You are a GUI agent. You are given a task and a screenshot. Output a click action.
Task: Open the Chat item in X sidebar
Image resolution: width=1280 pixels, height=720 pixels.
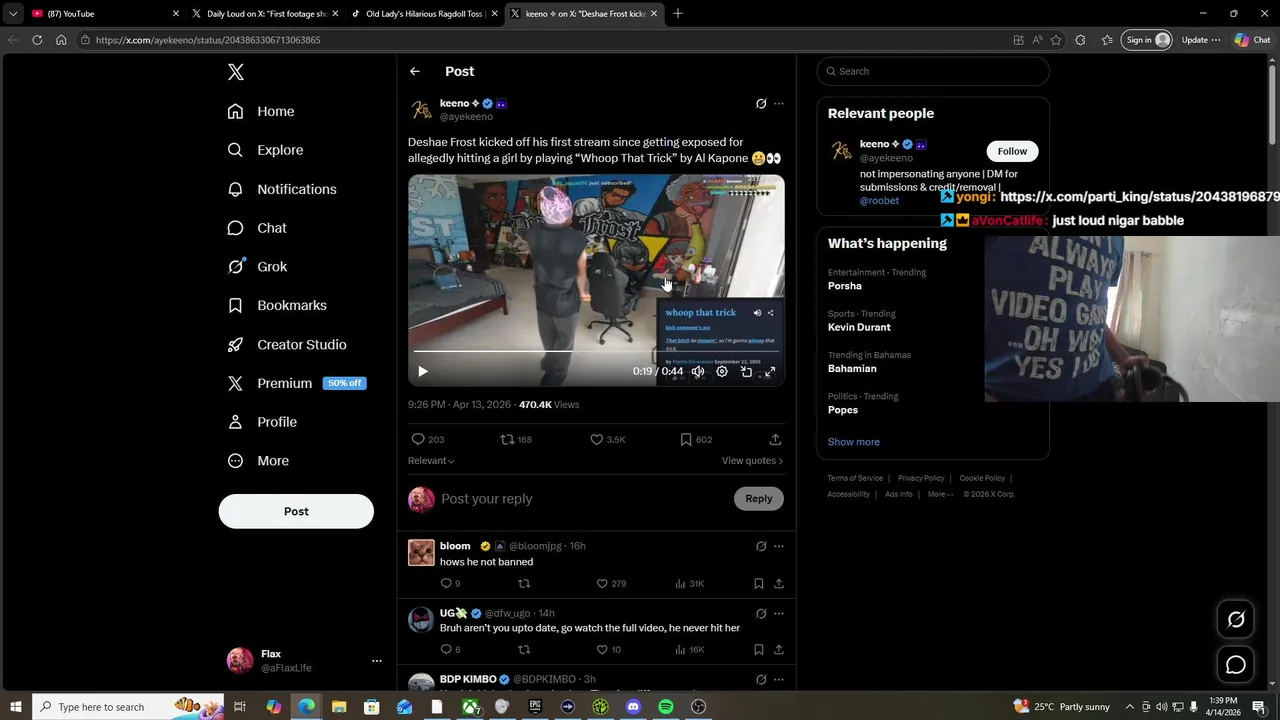pyautogui.click(x=257, y=228)
